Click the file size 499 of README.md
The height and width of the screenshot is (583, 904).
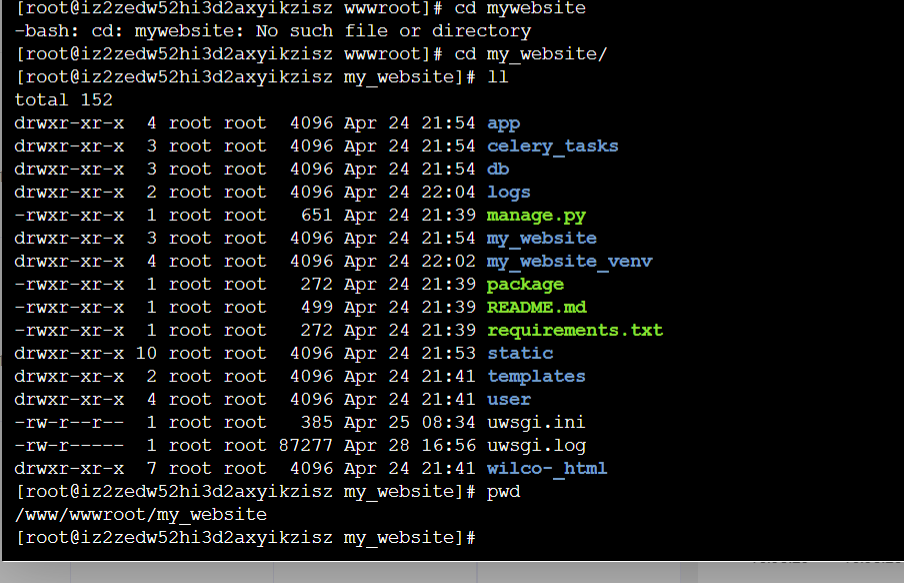[x=317, y=307]
